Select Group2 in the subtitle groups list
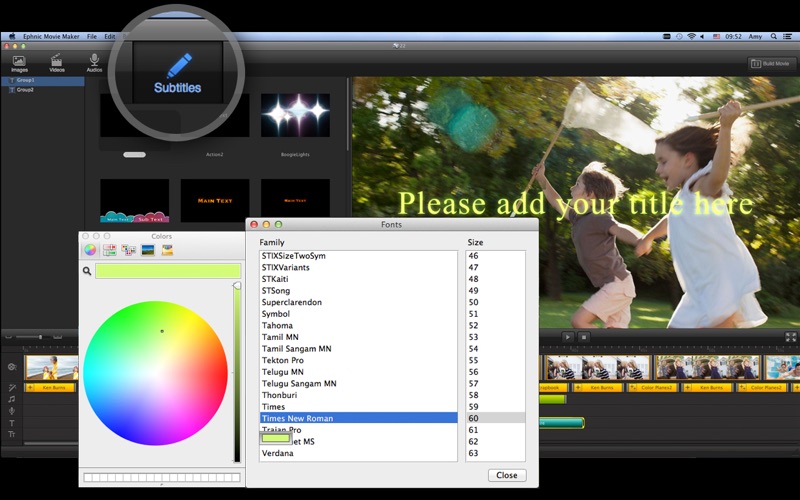The height and width of the screenshot is (500, 800). pyautogui.click(x=43, y=90)
